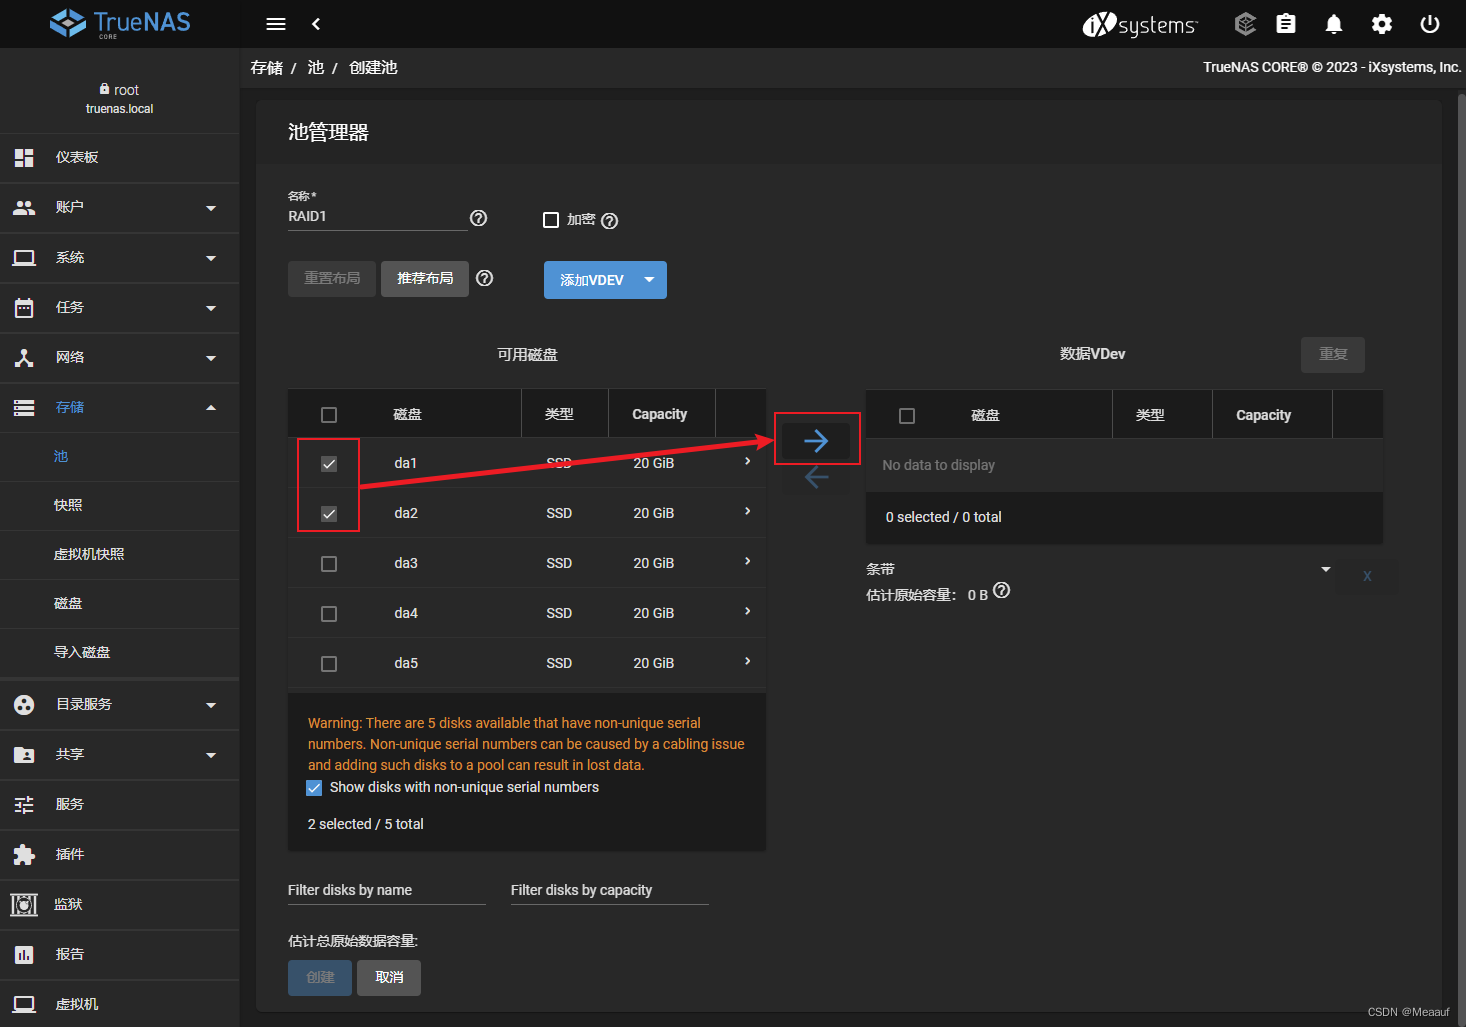Open the Services (服务) sidebar item
Image resolution: width=1466 pixels, height=1027 pixels.
120,805
